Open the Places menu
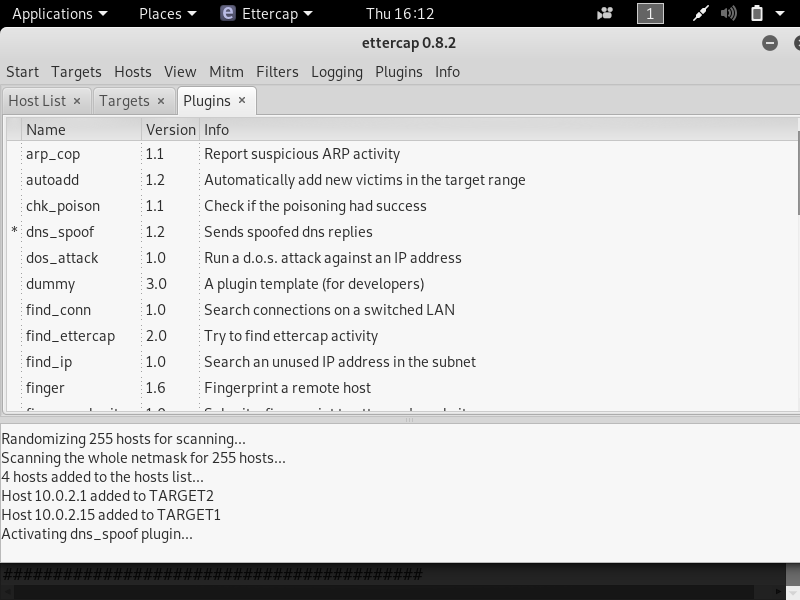 point(167,14)
